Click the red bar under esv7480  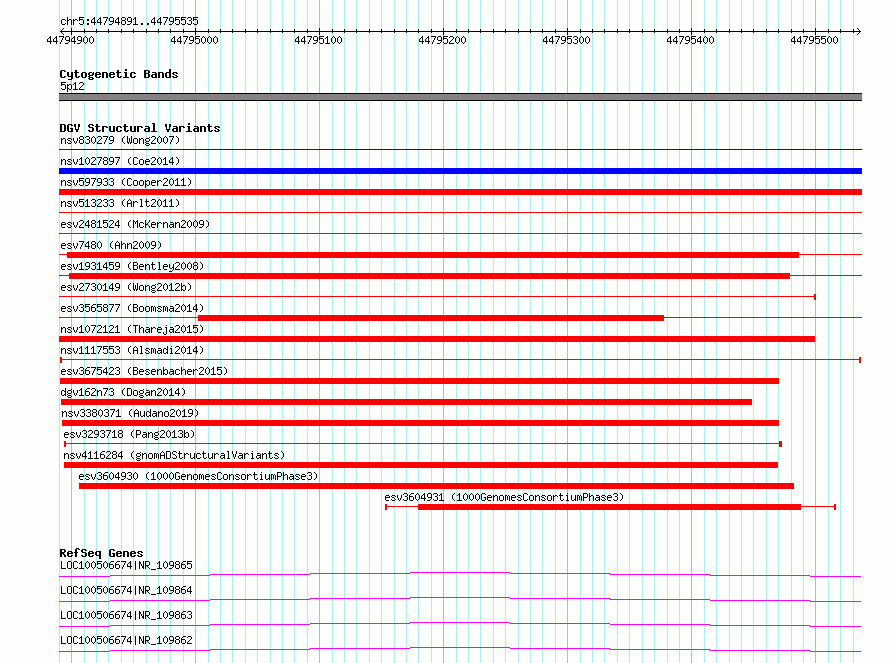[433, 255]
